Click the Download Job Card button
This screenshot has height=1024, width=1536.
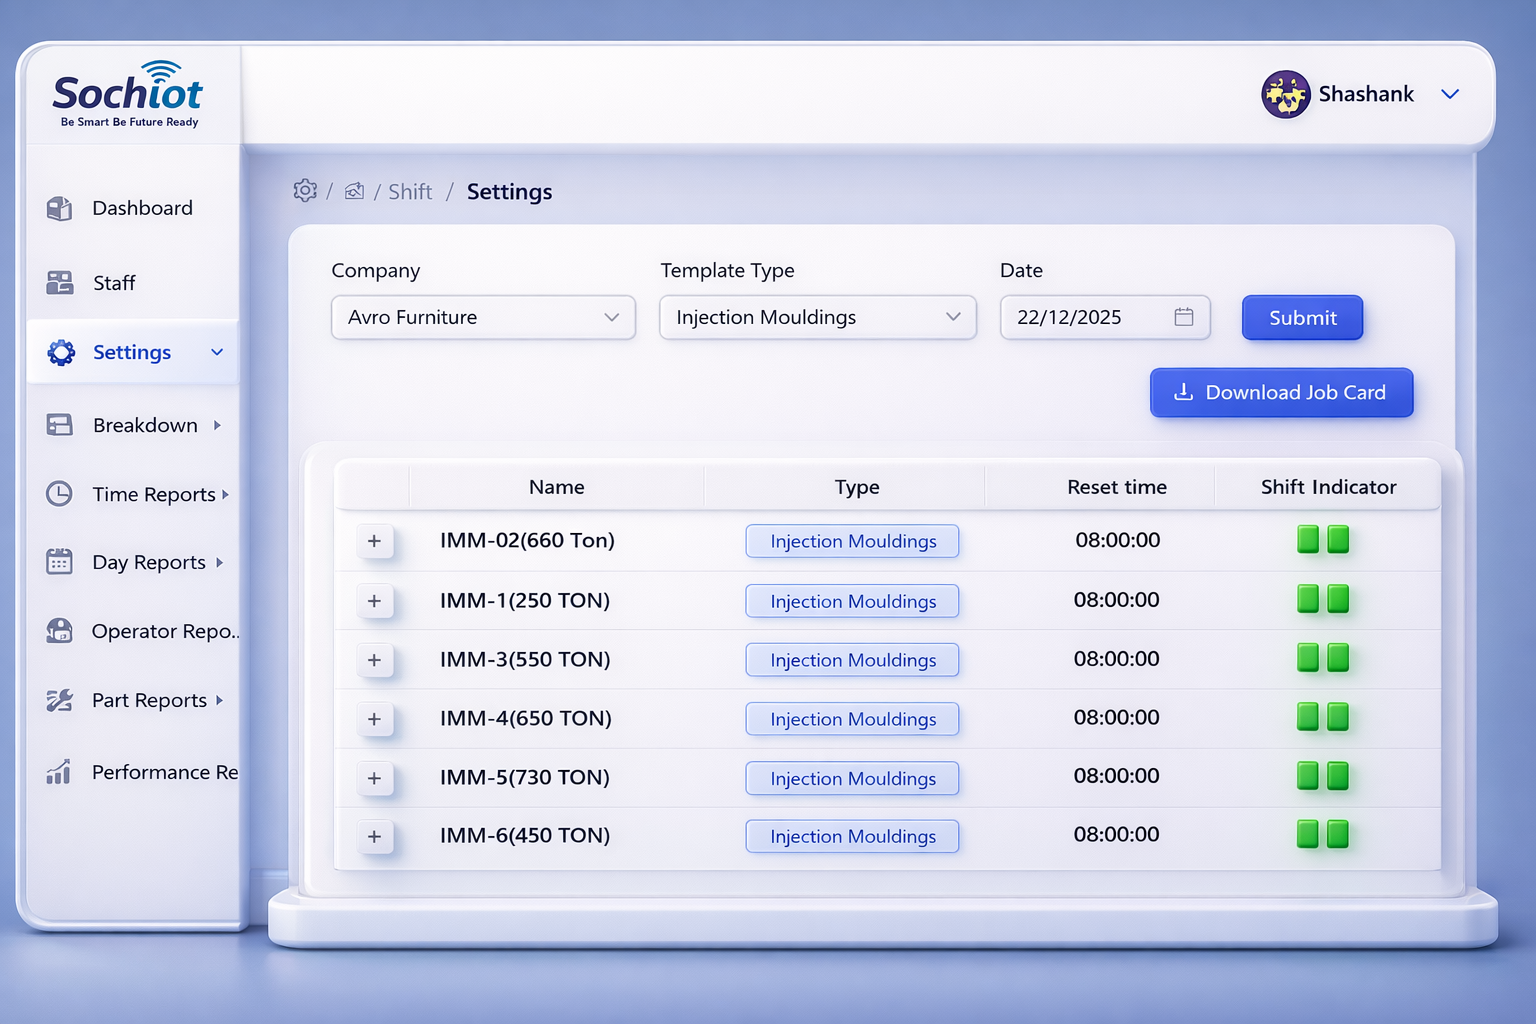[x=1281, y=392]
